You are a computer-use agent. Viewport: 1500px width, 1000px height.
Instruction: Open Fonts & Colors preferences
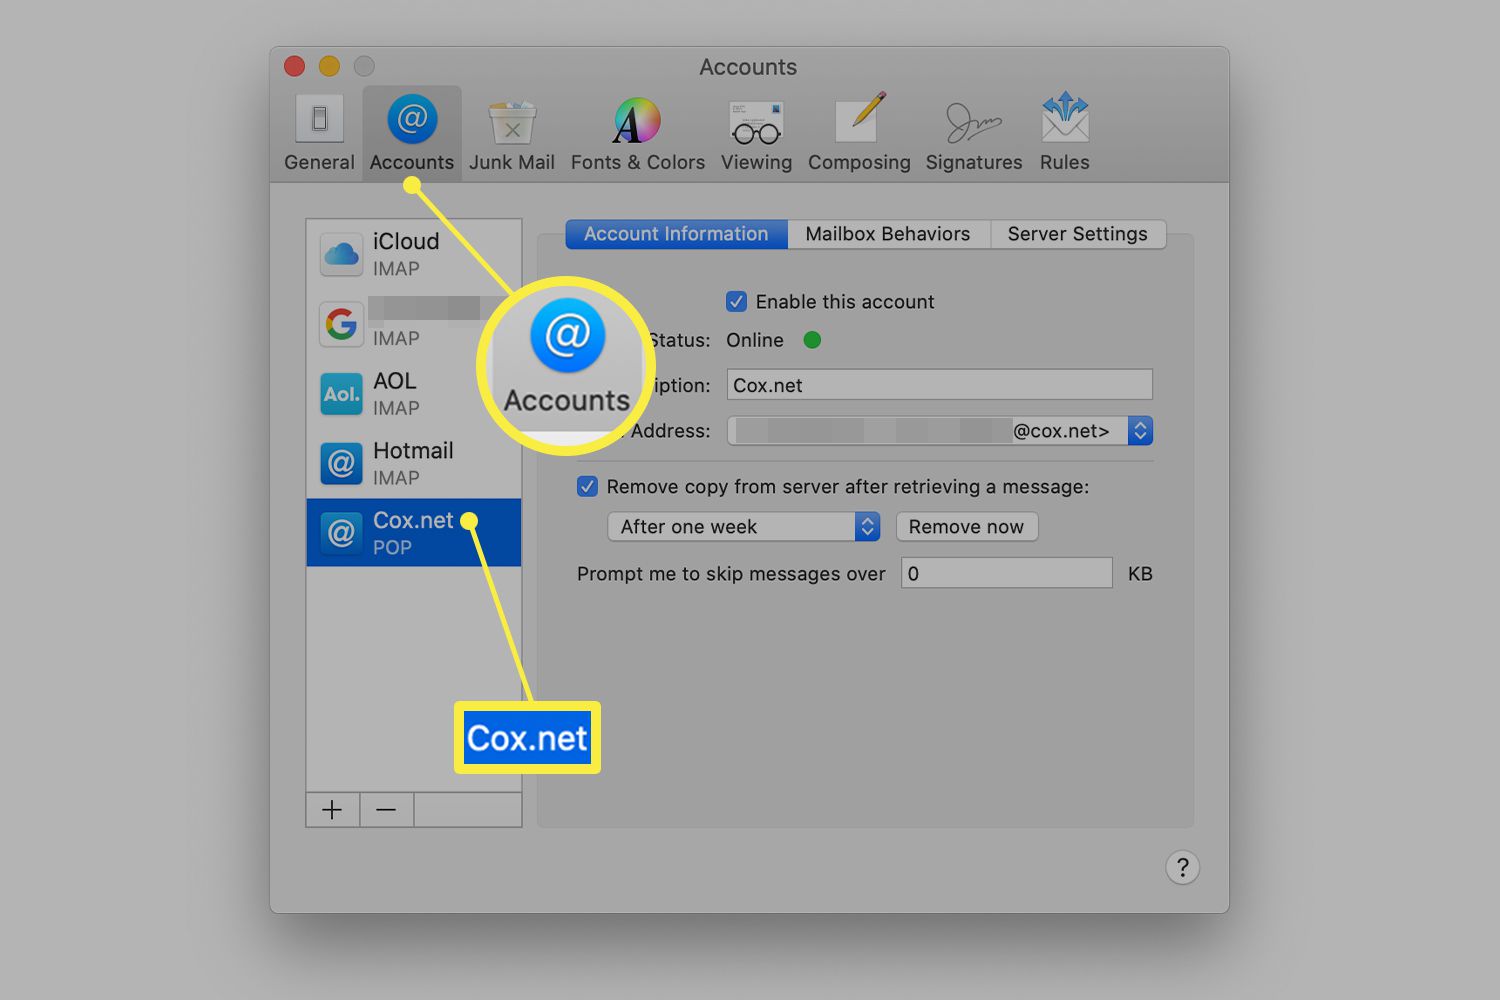click(x=638, y=133)
